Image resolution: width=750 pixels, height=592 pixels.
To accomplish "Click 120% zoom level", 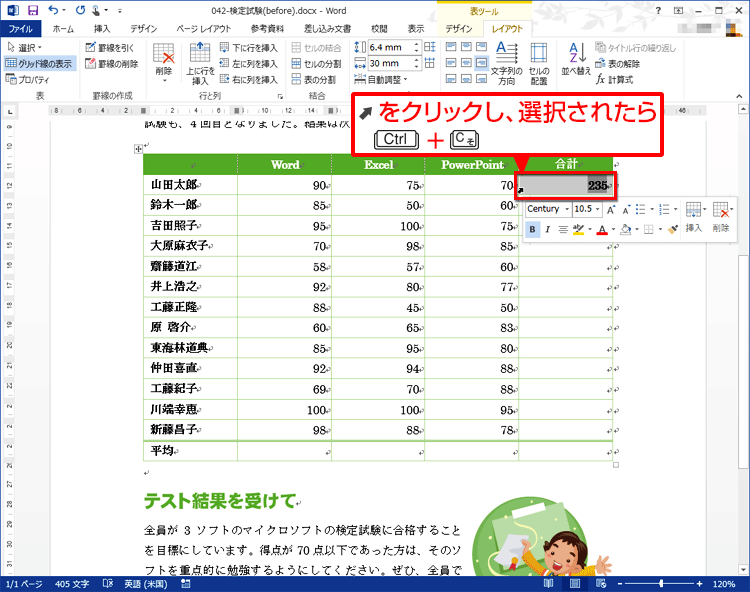I will 724,584.
